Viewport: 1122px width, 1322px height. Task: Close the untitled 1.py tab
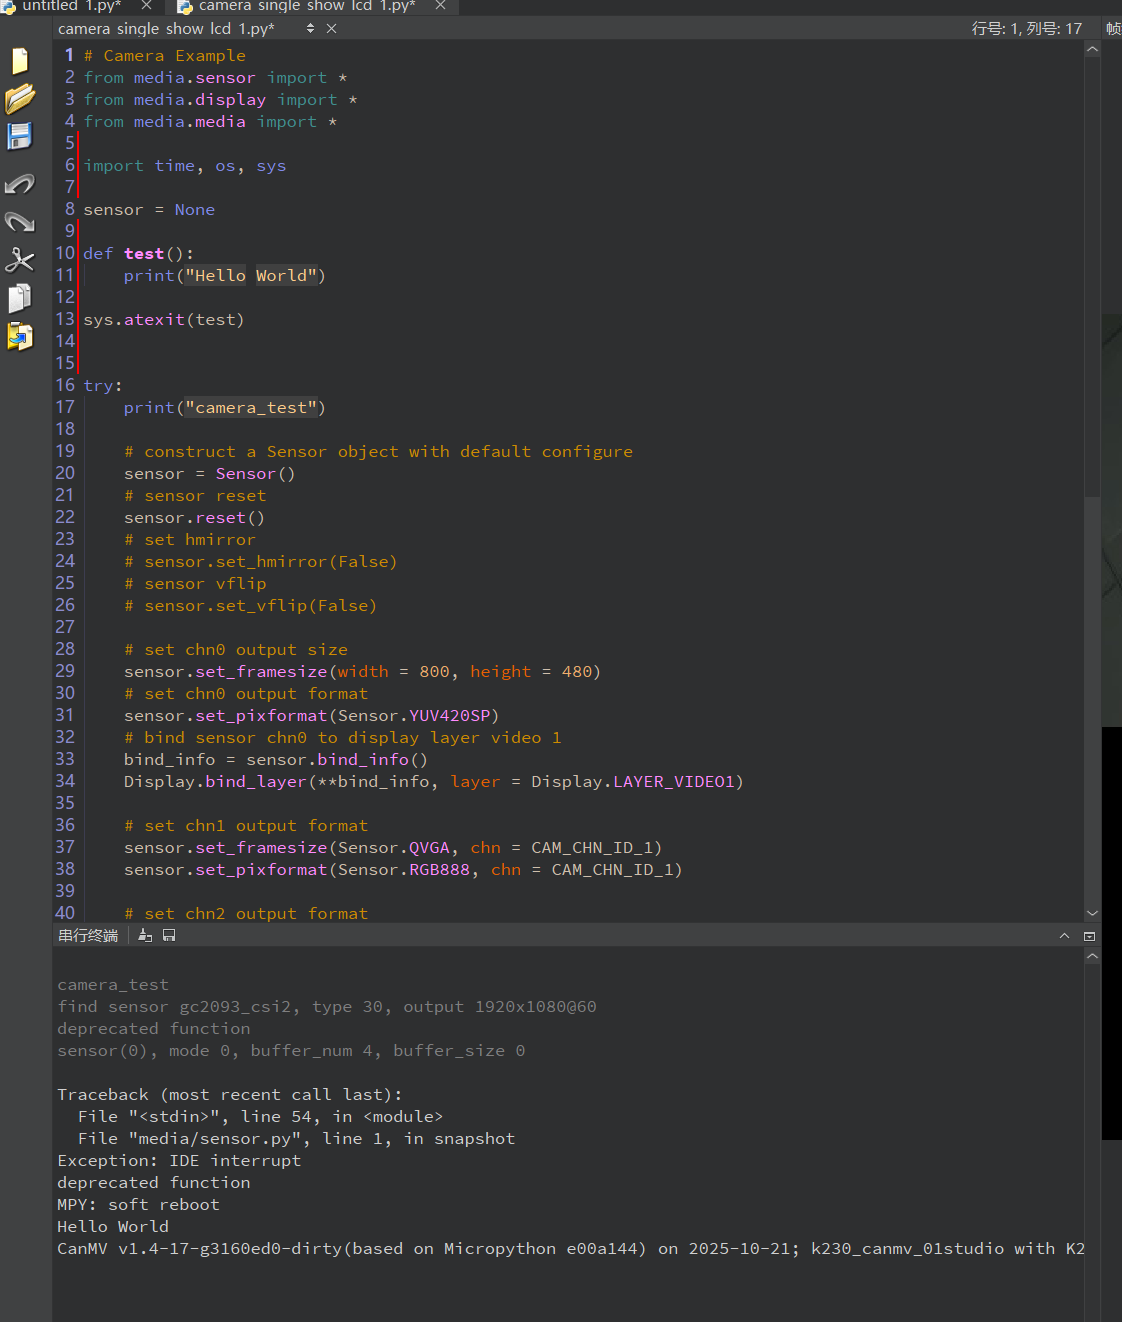point(146,6)
